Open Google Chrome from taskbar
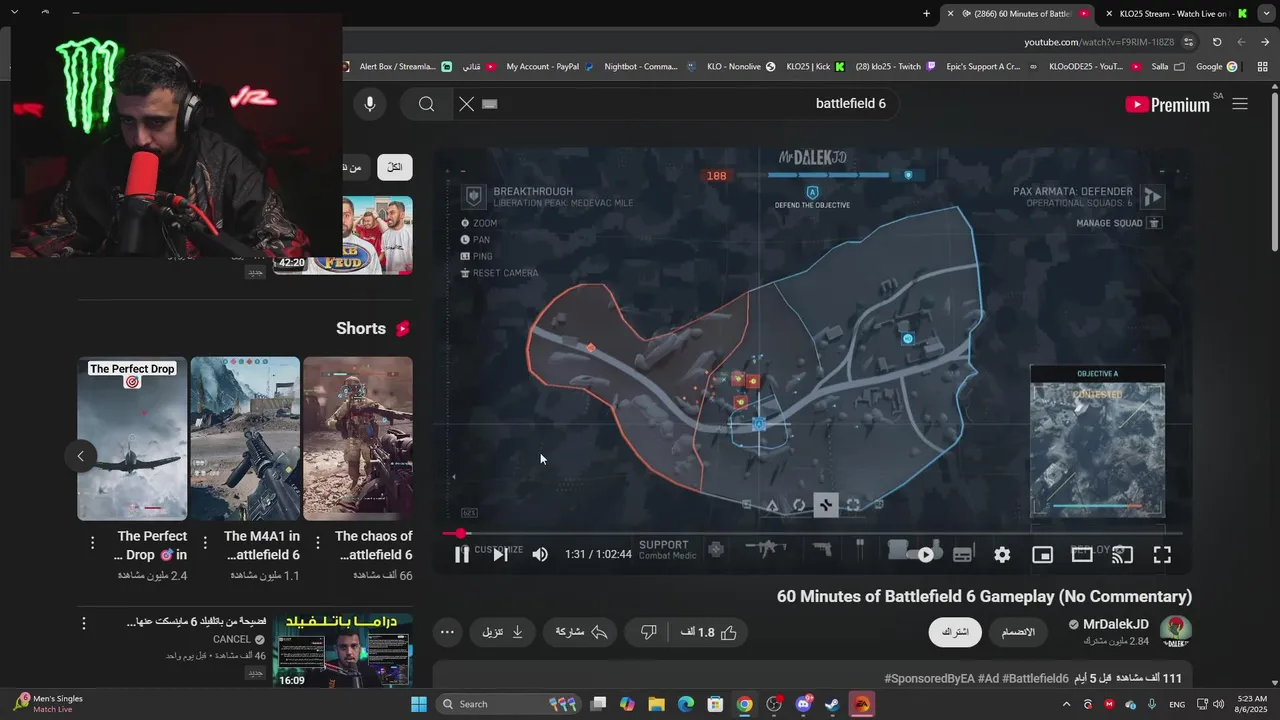Screen dimensions: 1280x720 click(x=745, y=704)
